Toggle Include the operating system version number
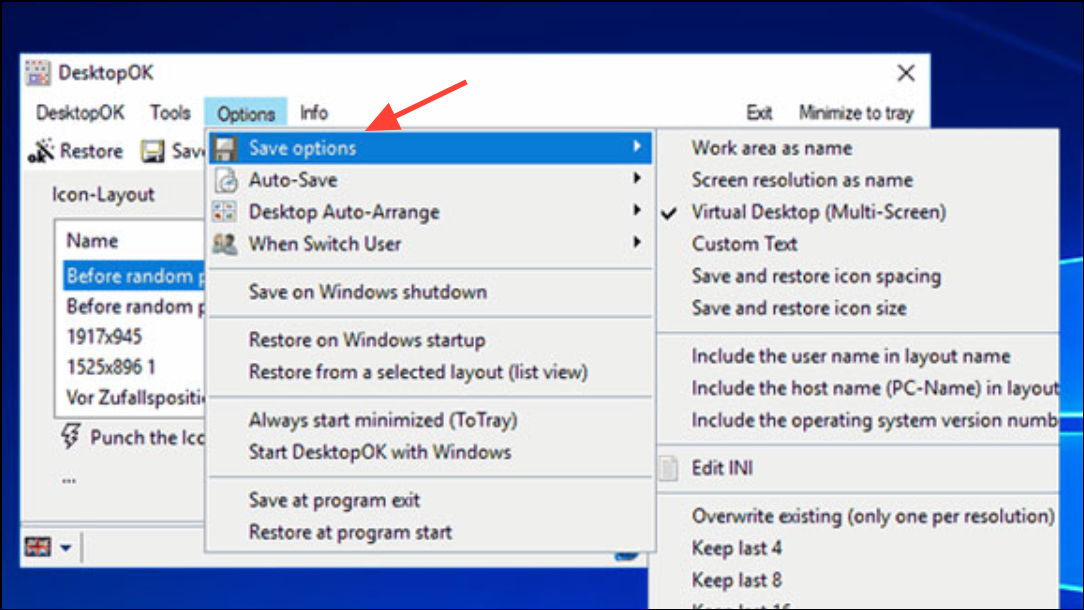This screenshot has height=610, width=1084. tap(875, 420)
